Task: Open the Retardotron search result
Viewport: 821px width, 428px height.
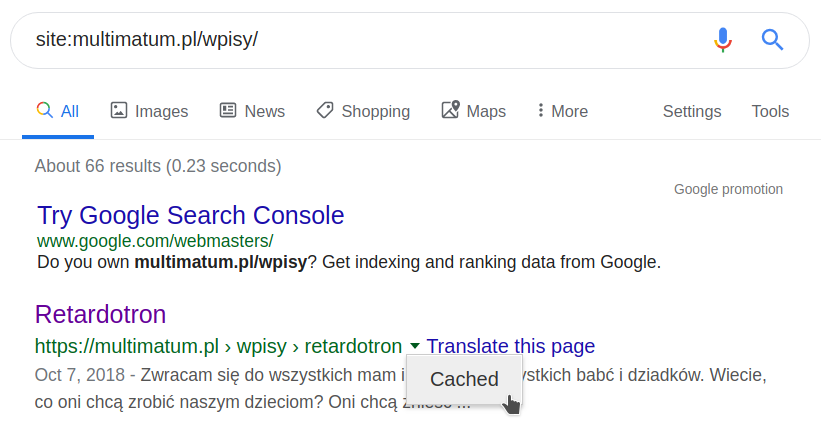Action: [100, 315]
